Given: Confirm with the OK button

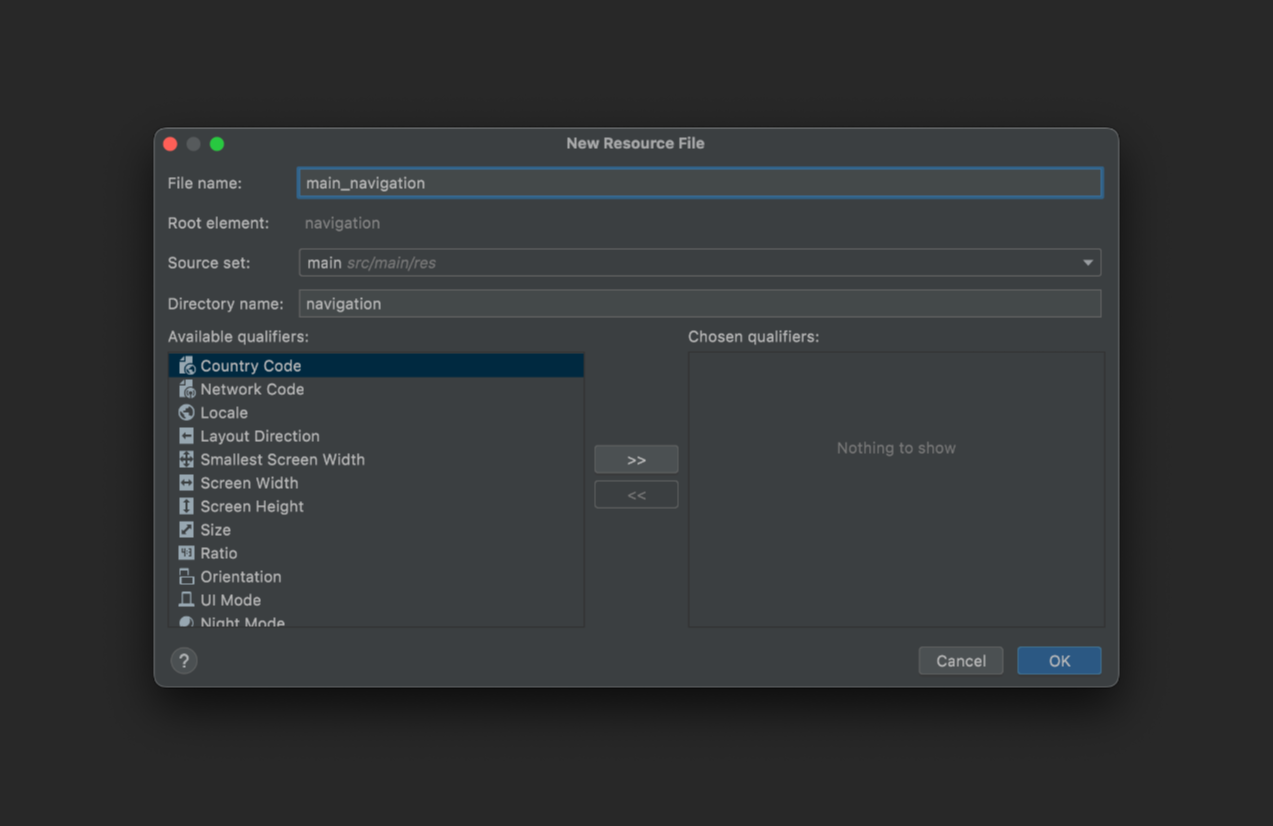Looking at the screenshot, I should [1059, 661].
